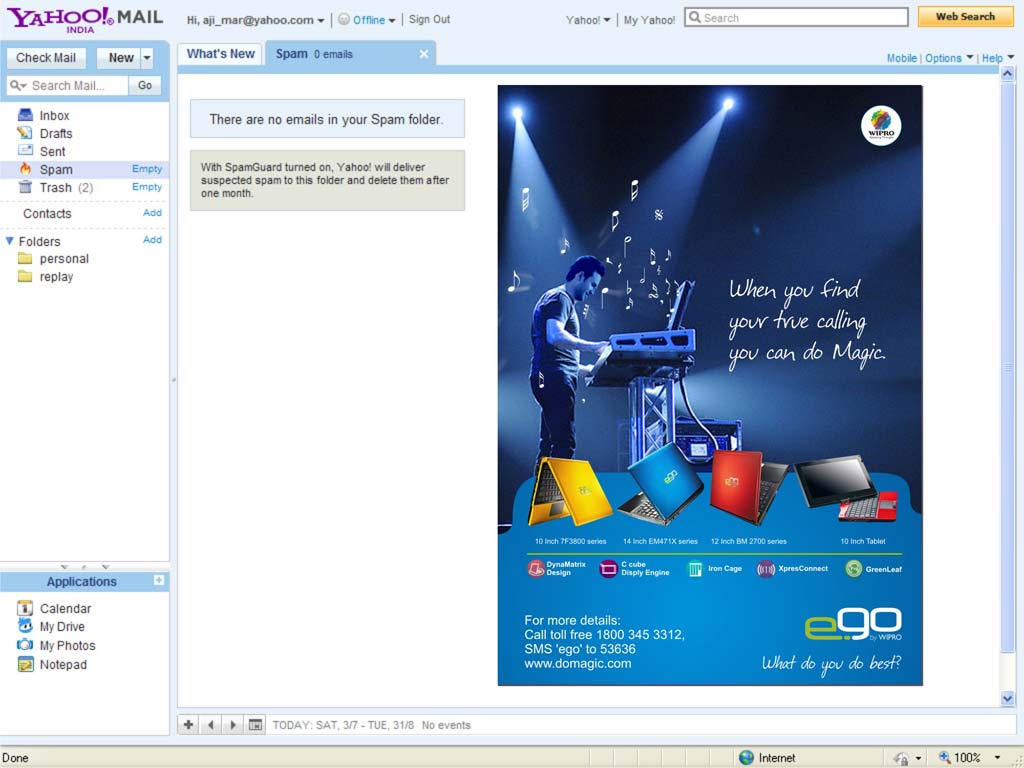Open the zoom level 100% dropdown
The width and height of the screenshot is (1024, 768).
(x=998, y=758)
